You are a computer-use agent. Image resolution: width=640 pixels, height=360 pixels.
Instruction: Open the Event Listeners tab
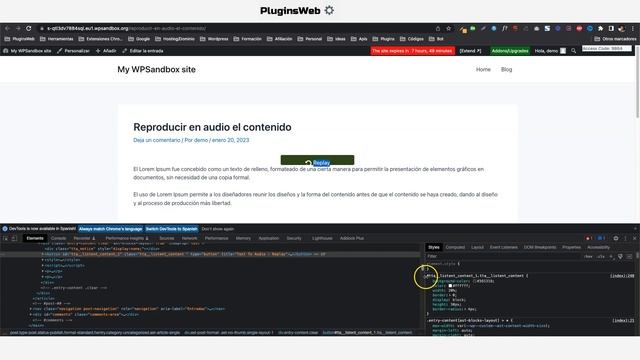[x=504, y=247]
